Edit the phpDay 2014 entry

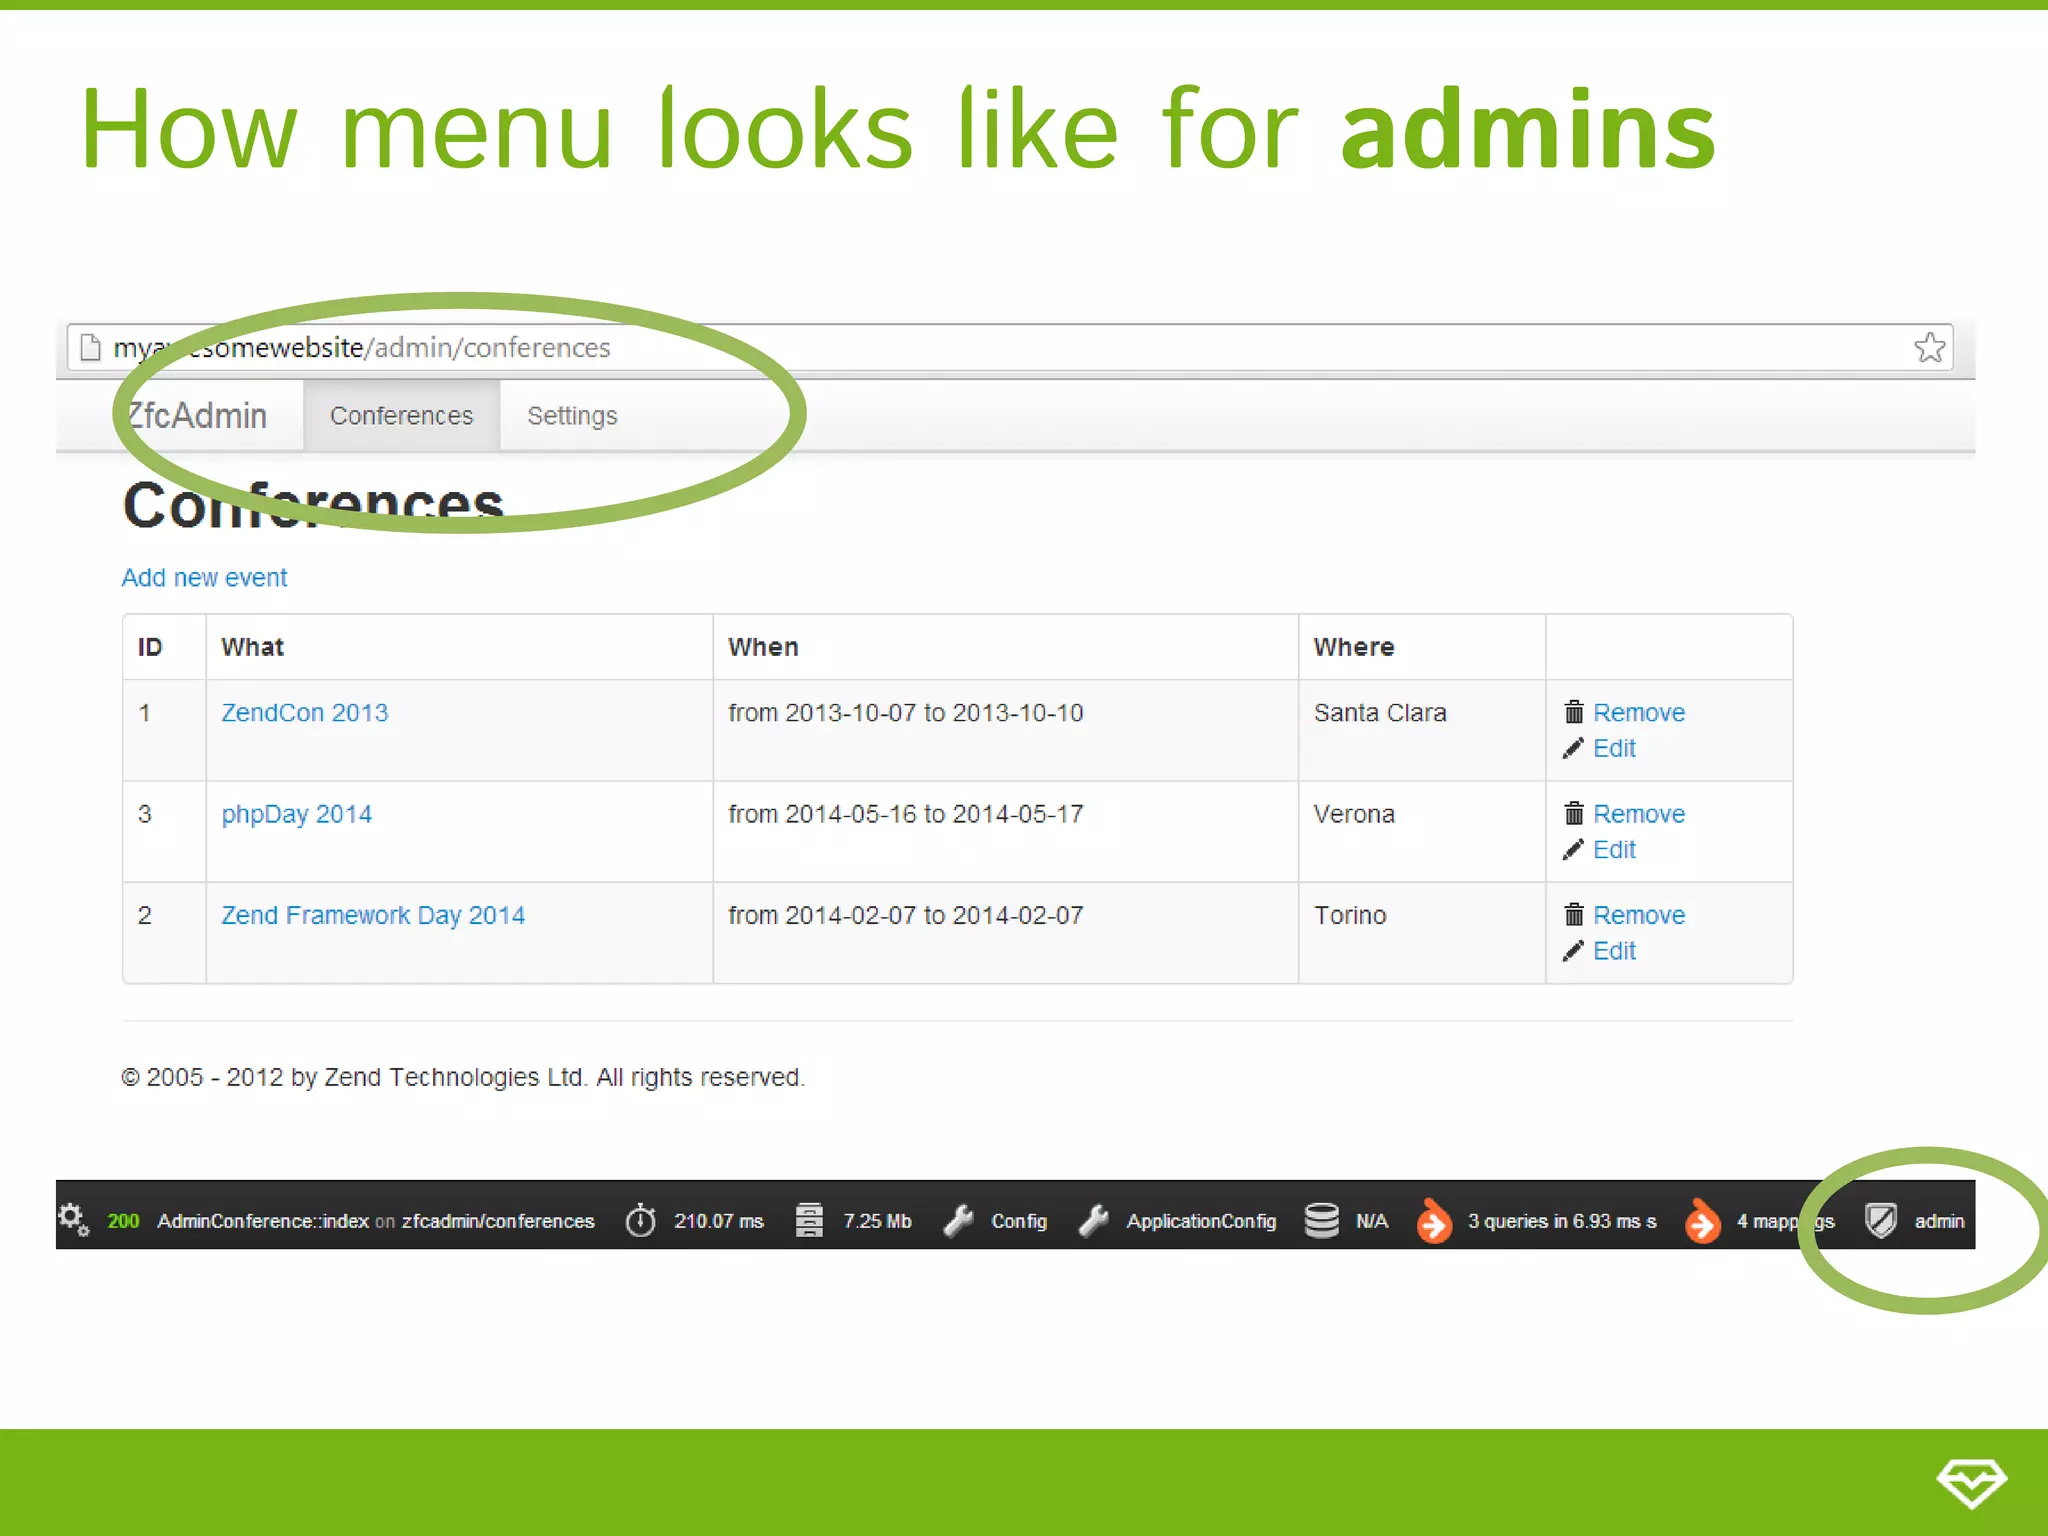(1614, 849)
